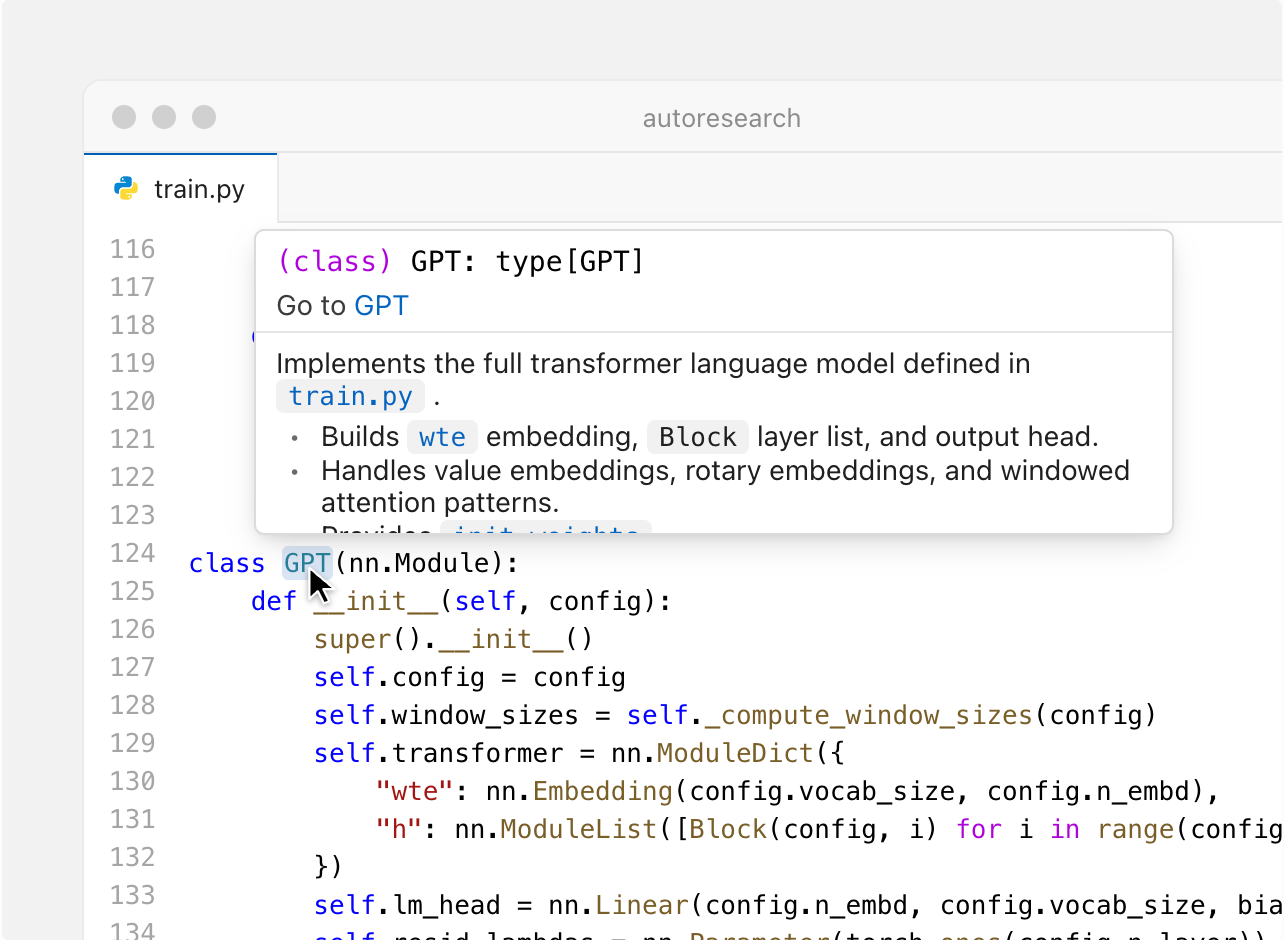
Task: Click '_compute_window_sizes' call on line 128
Action: (x=868, y=715)
